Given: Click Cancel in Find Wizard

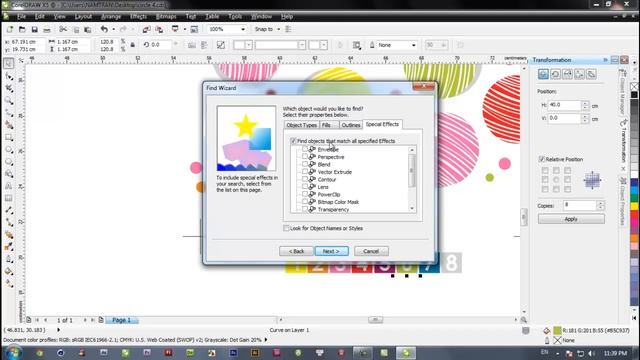Looking at the screenshot, I should (x=371, y=251).
